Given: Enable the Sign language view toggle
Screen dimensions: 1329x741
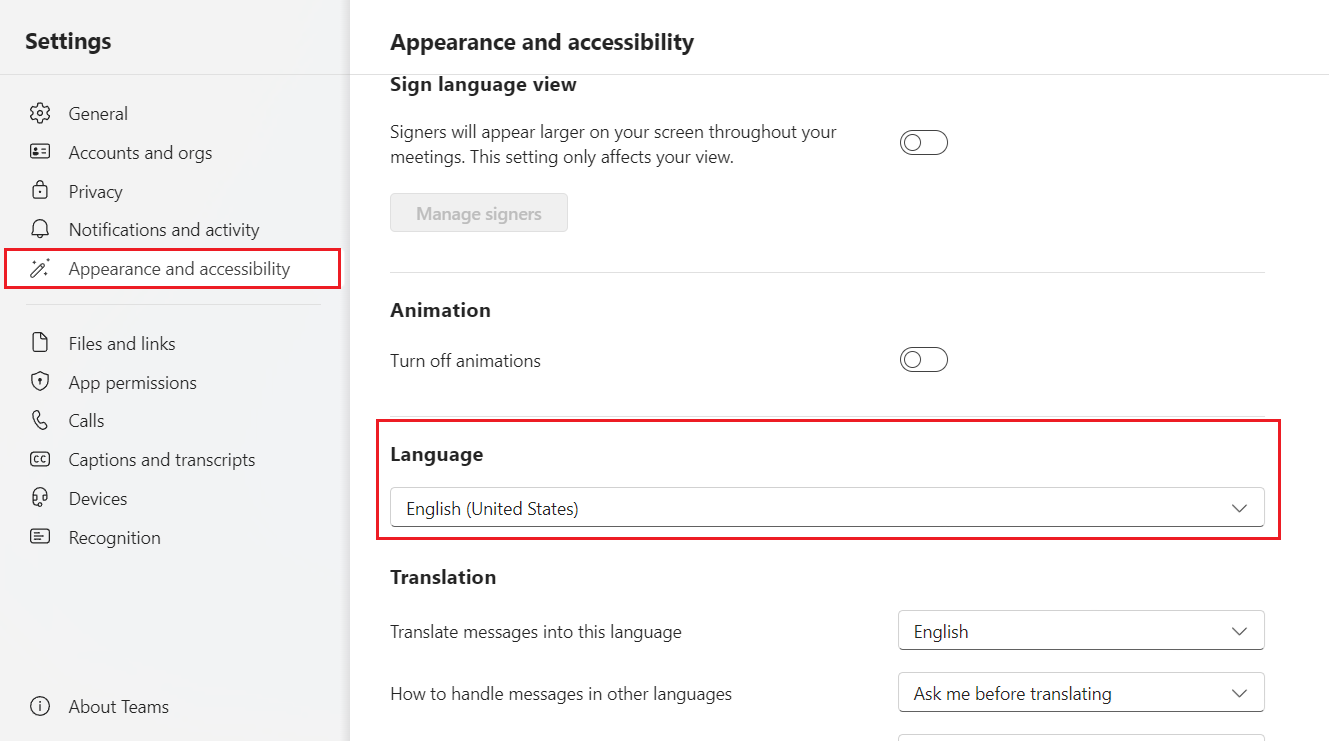Looking at the screenshot, I should point(923,142).
